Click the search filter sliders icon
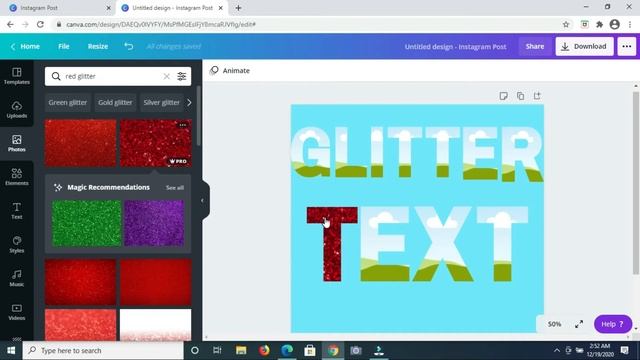The width and height of the screenshot is (640, 360). (182, 76)
